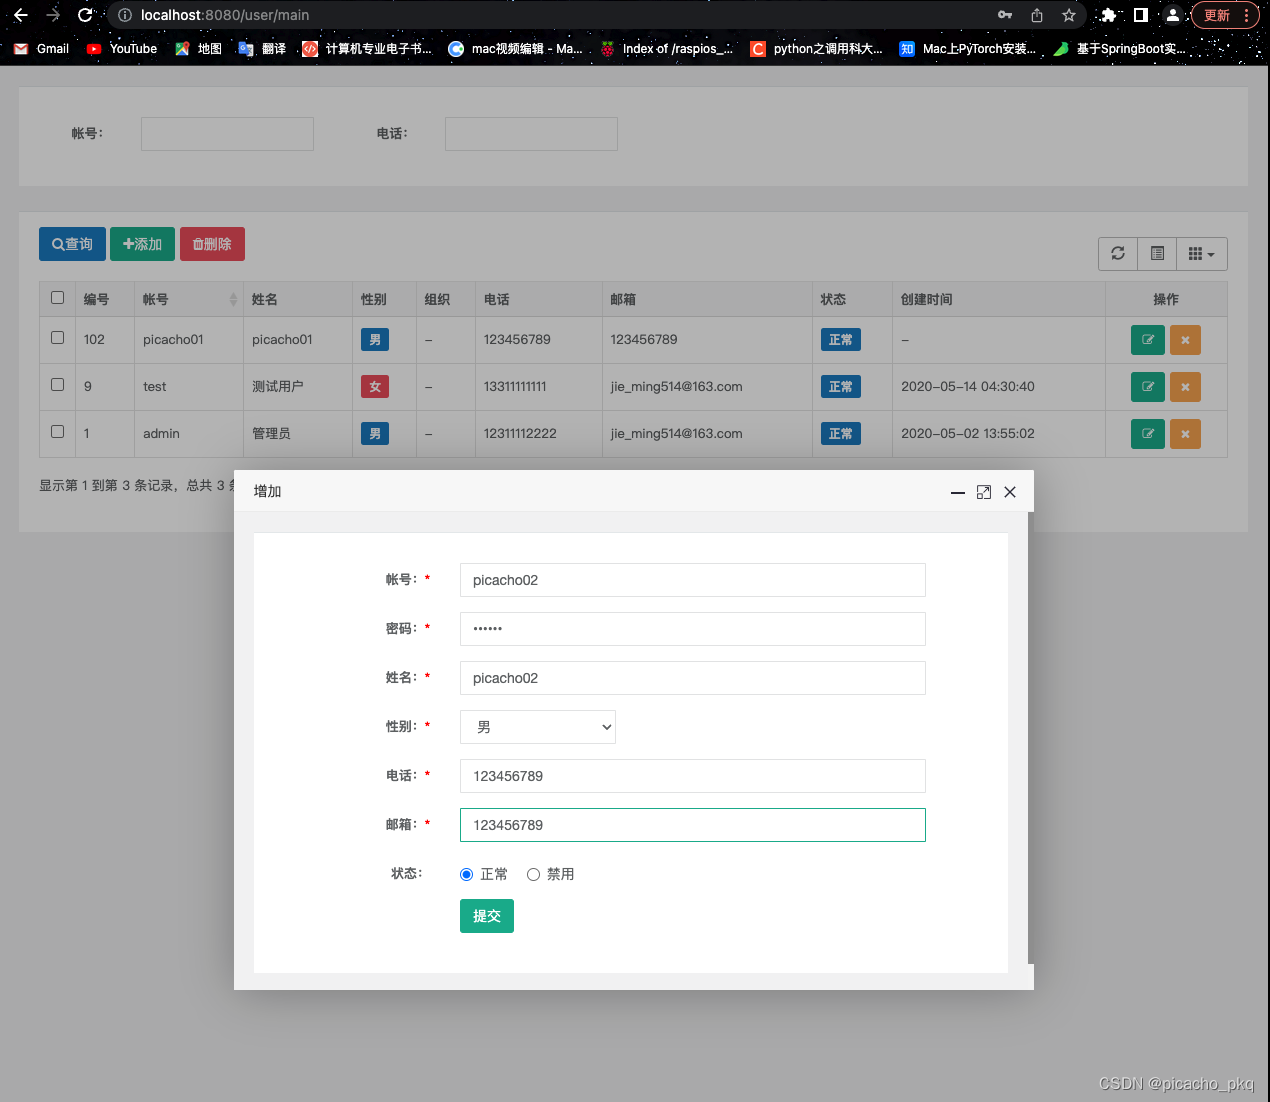The height and width of the screenshot is (1102, 1270).
Task: Click the 帐号 search filter field
Action: coord(227,134)
